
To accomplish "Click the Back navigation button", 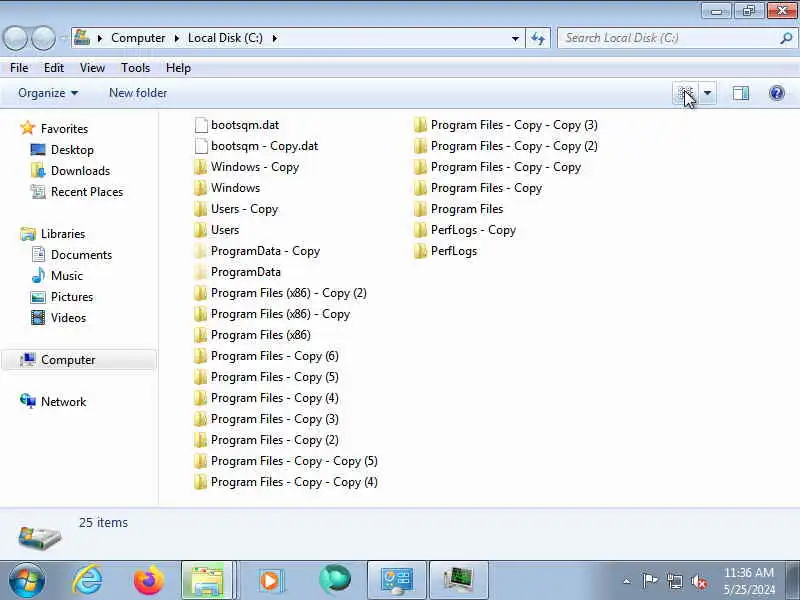I will [16, 38].
